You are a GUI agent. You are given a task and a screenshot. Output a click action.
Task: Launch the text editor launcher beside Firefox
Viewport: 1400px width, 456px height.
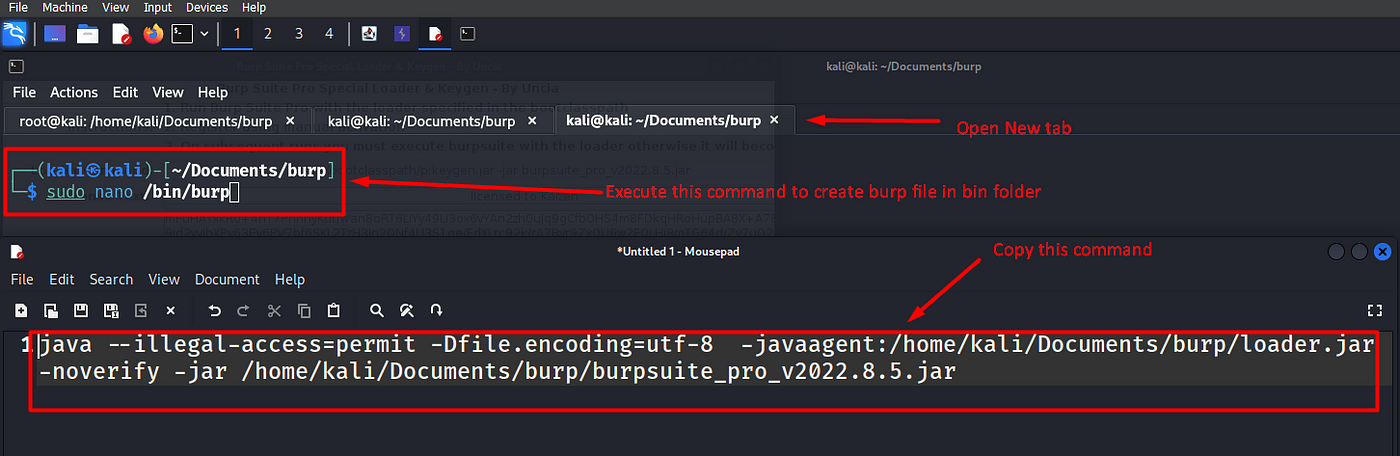tap(120, 34)
